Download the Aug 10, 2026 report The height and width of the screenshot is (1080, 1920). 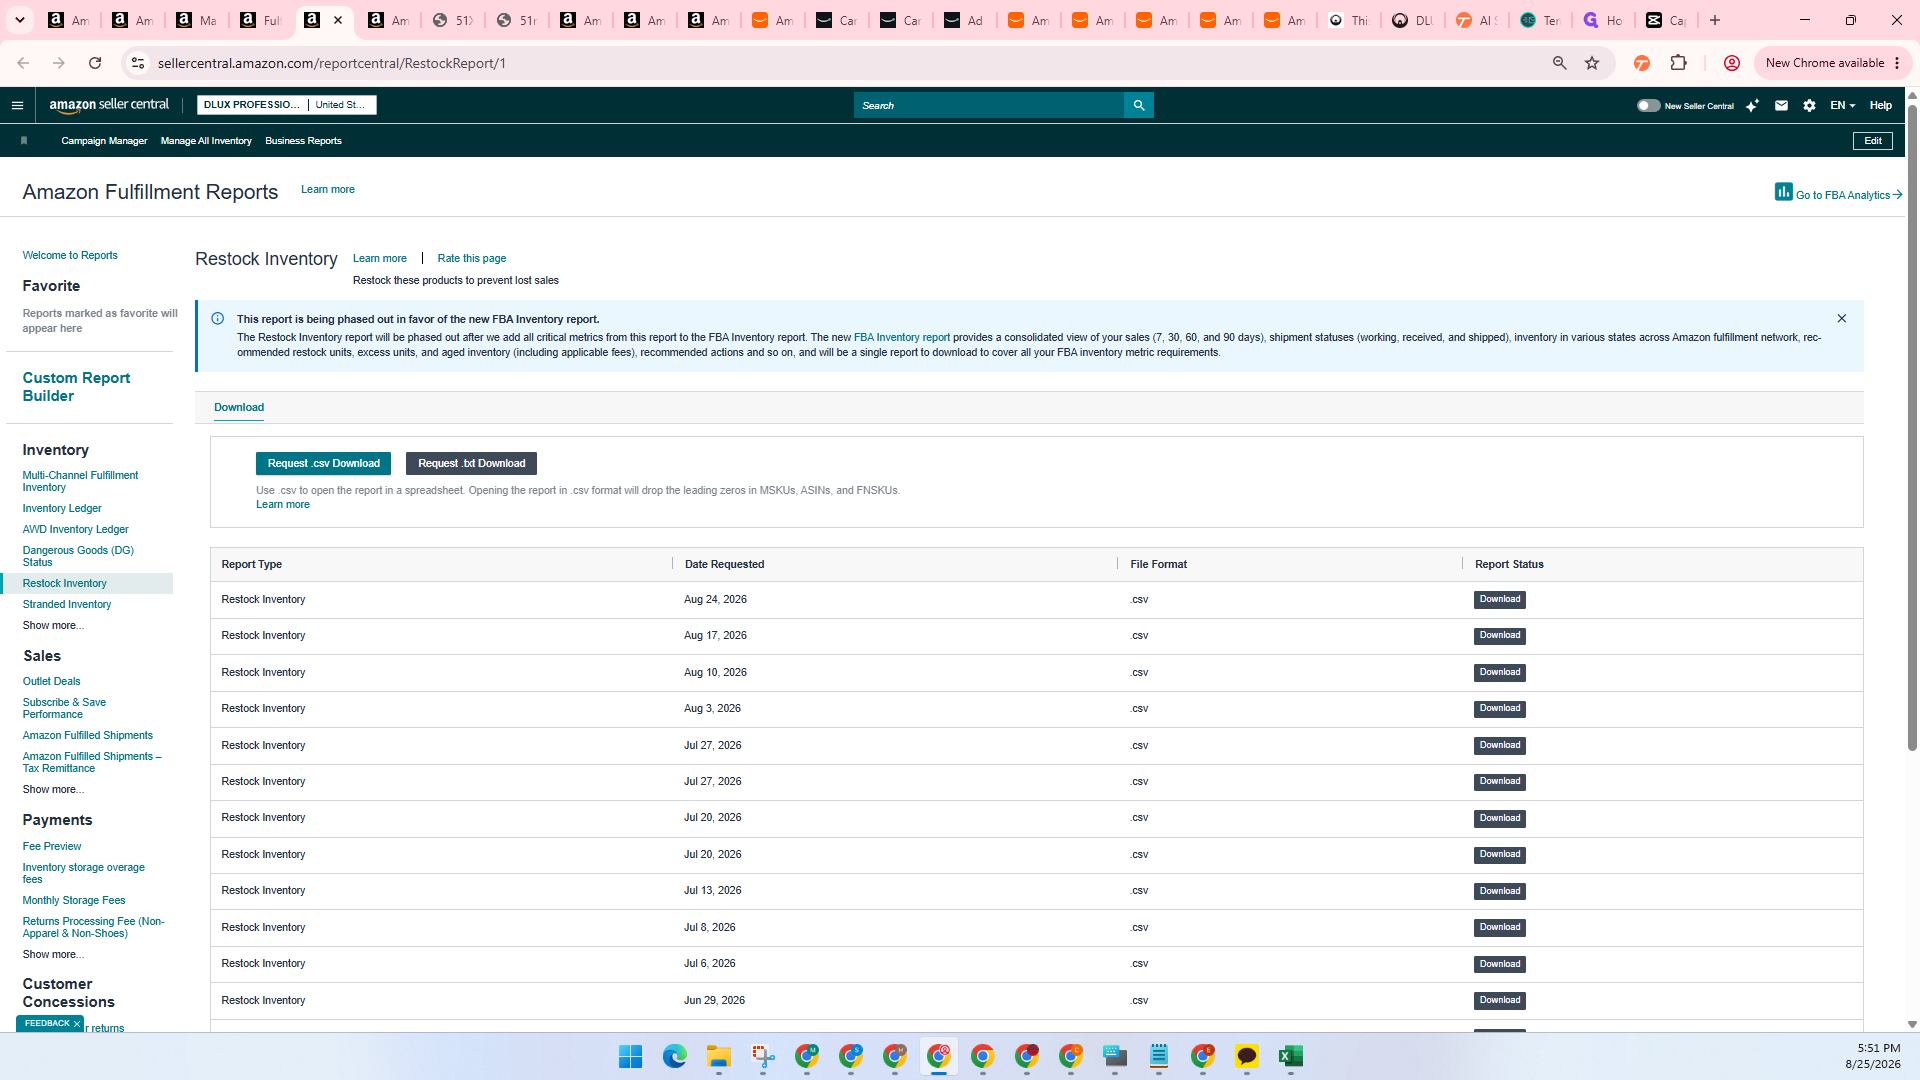coord(1499,673)
